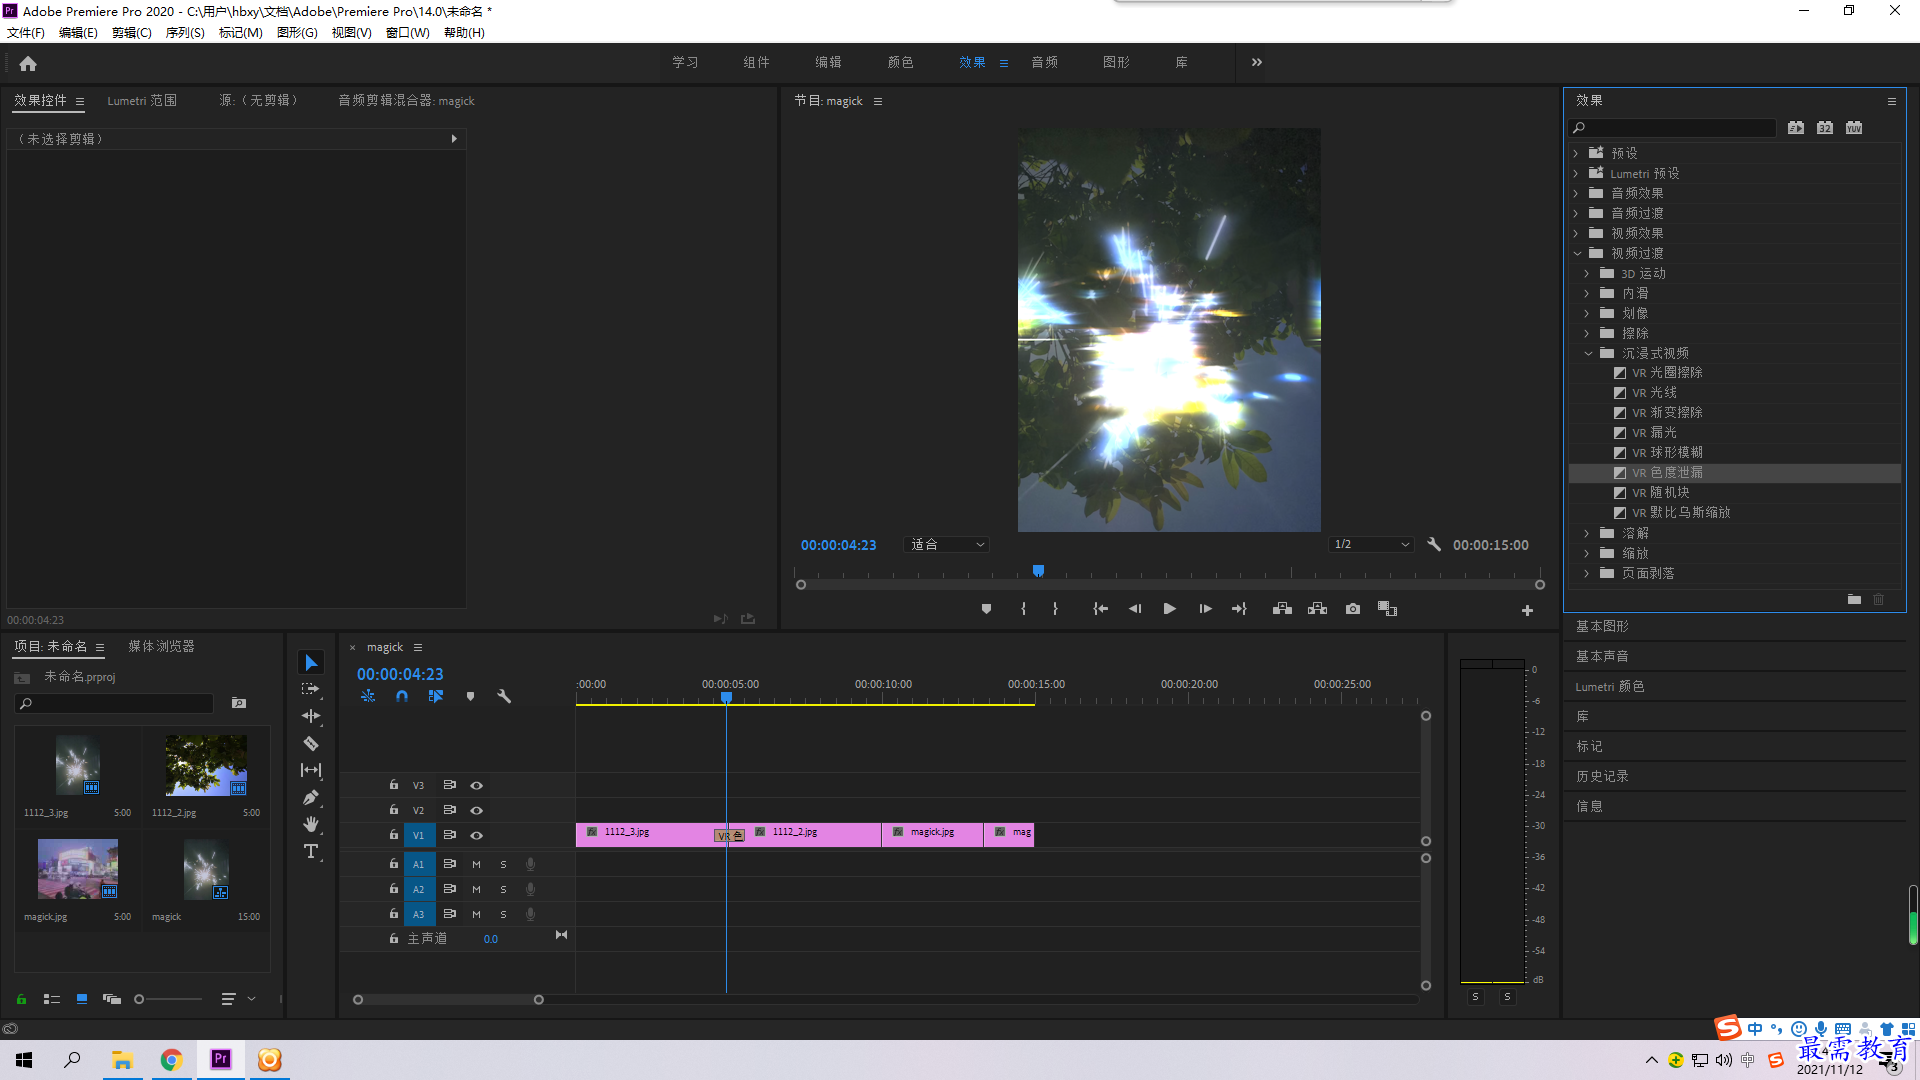Select the Selection tool arrow
Screen dimensions: 1920x1080
coord(311,663)
